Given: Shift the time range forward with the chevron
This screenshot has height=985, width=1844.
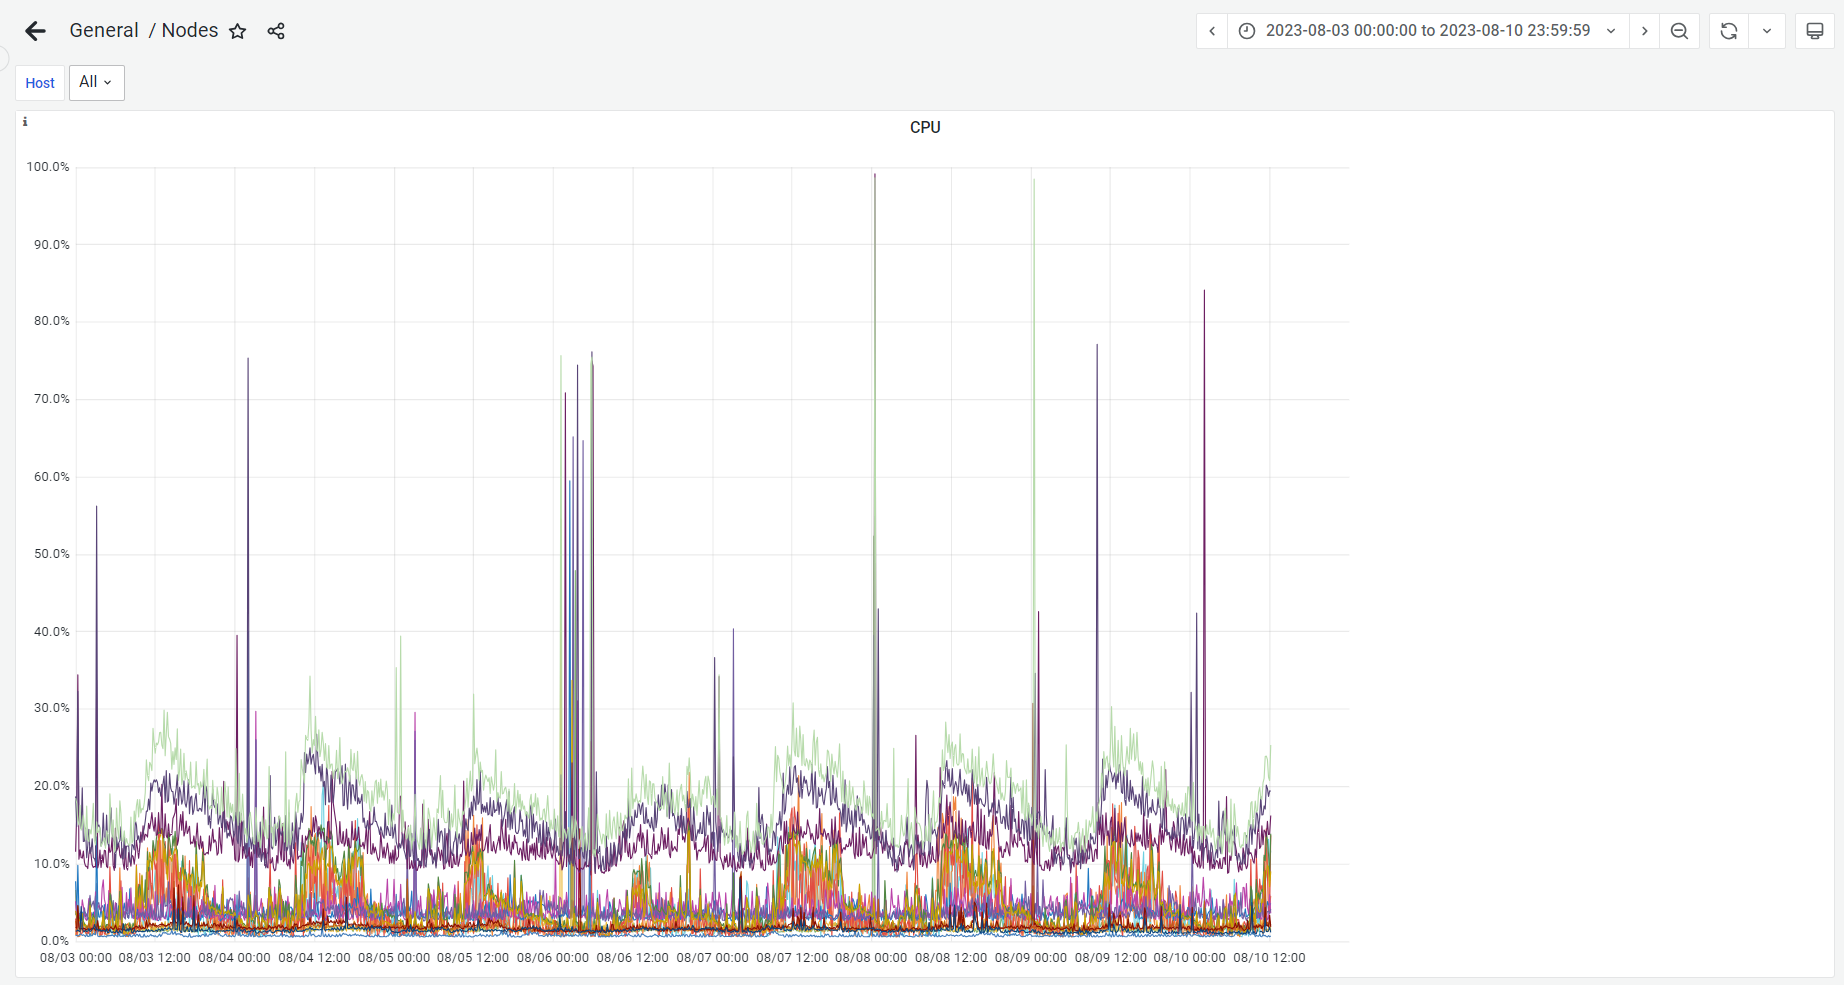Looking at the screenshot, I should 1644,31.
